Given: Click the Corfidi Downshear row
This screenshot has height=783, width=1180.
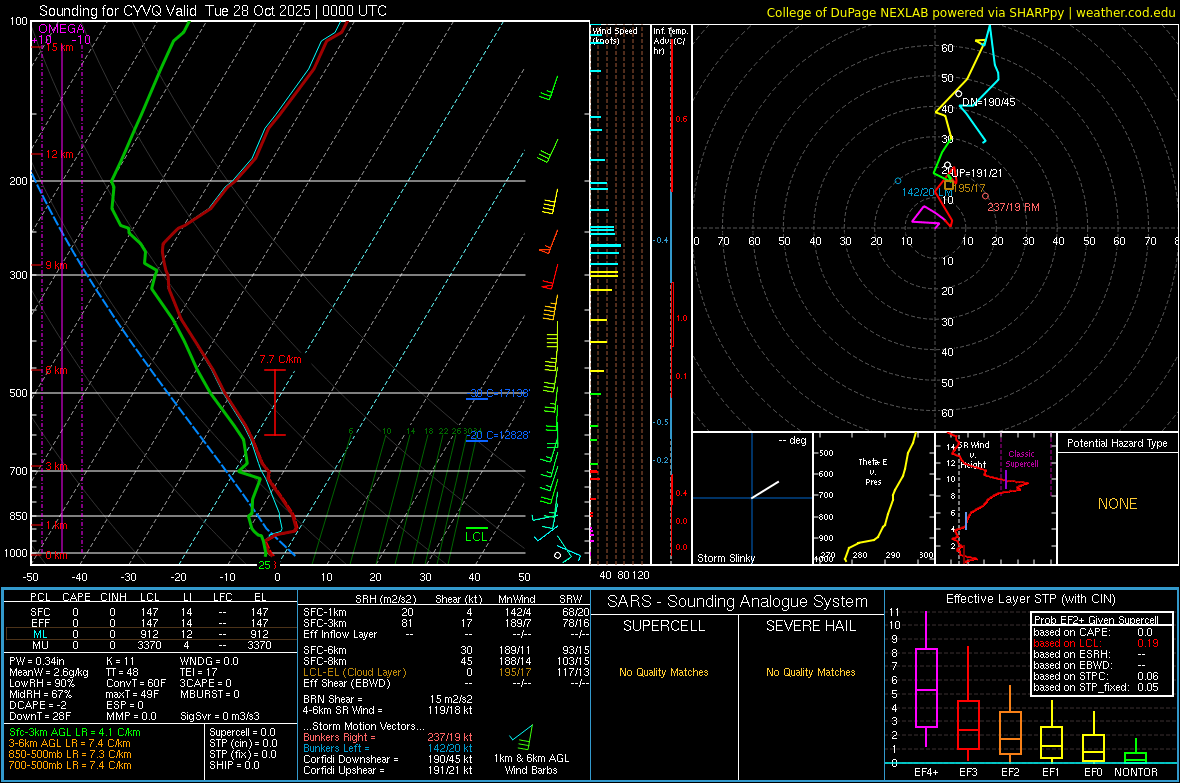Looking at the screenshot, I should [388, 759].
